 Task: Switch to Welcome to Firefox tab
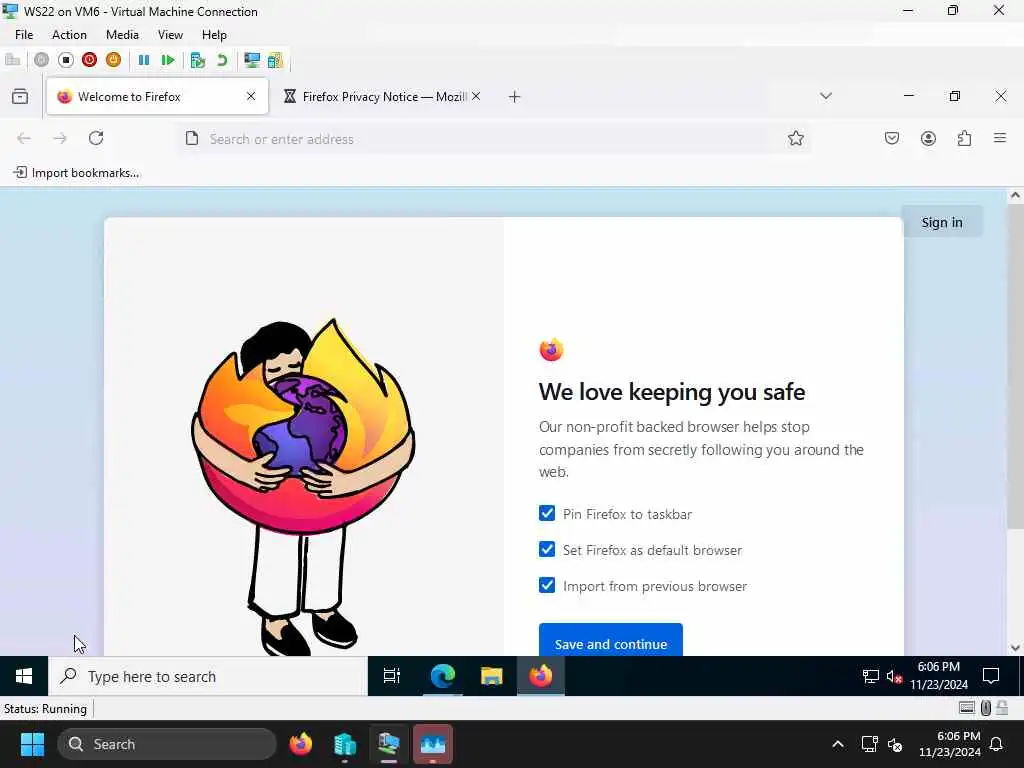pyautogui.click(x=157, y=97)
